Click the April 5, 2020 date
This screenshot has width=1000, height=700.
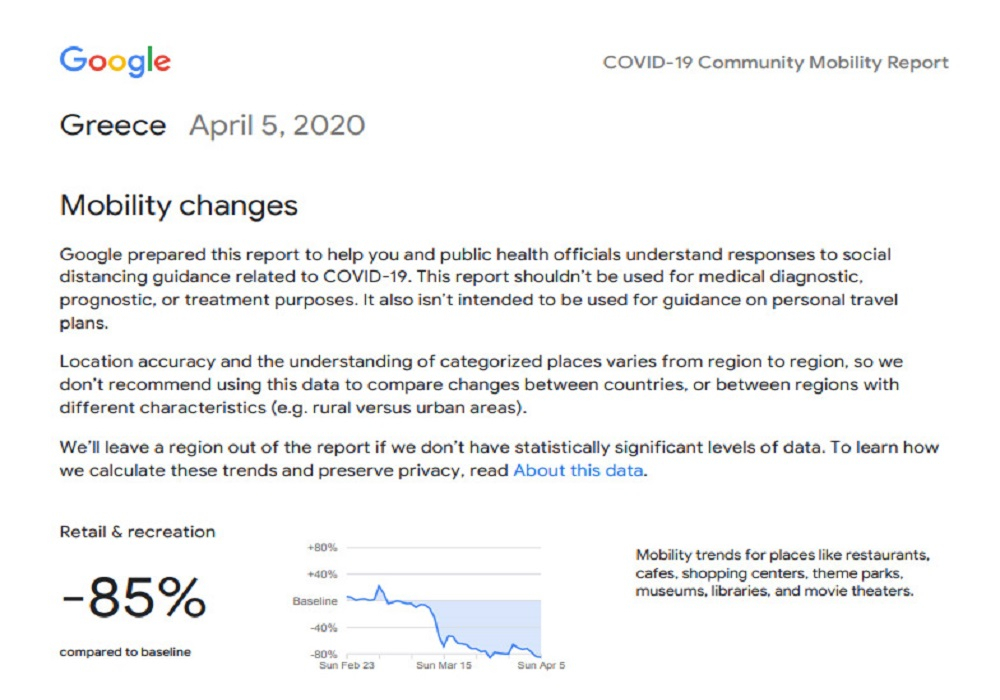click(x=277, y=126)
